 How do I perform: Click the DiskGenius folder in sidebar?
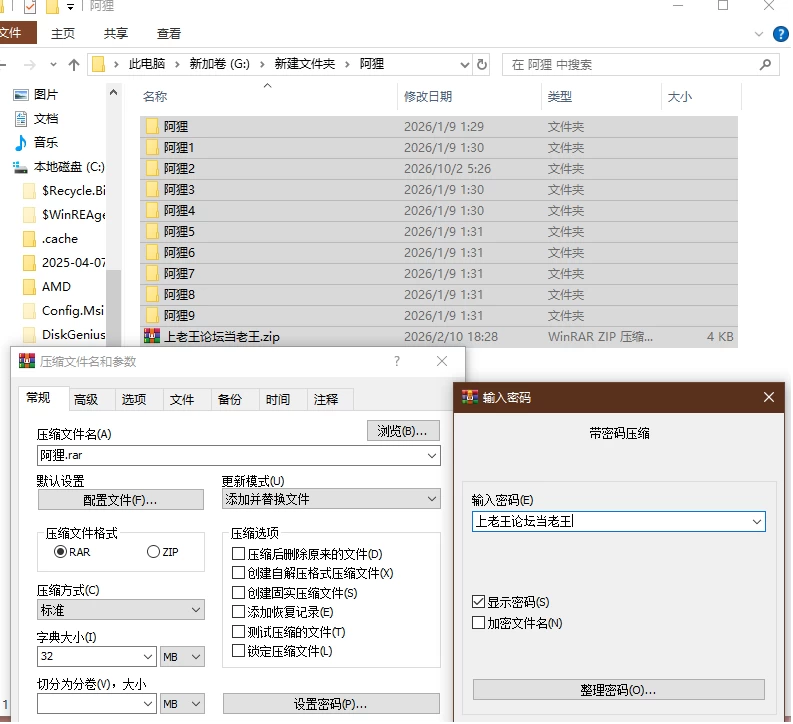coord(73,334)
